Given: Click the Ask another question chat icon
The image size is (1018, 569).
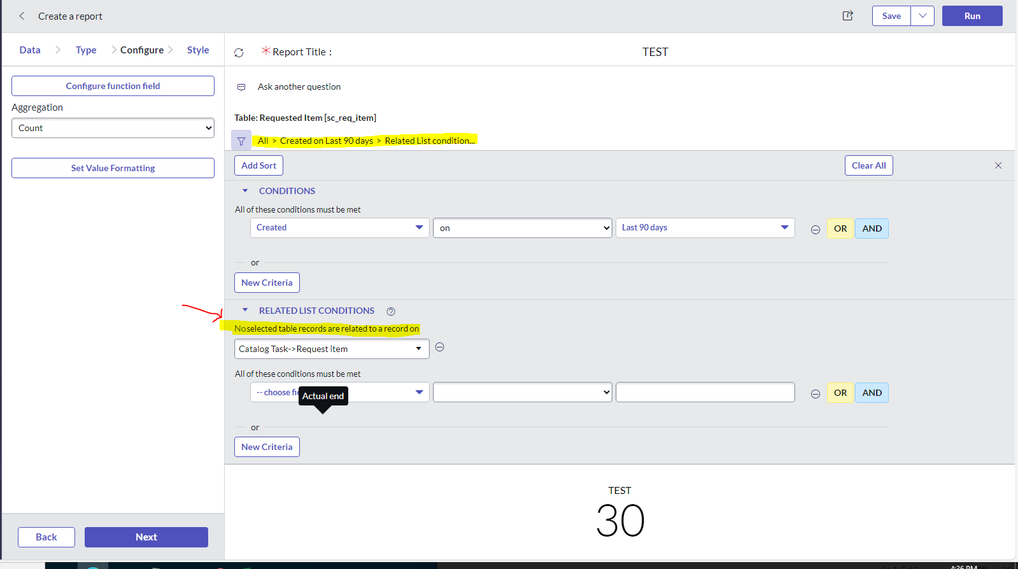Looking at the screenshot, I should (242, 87).
